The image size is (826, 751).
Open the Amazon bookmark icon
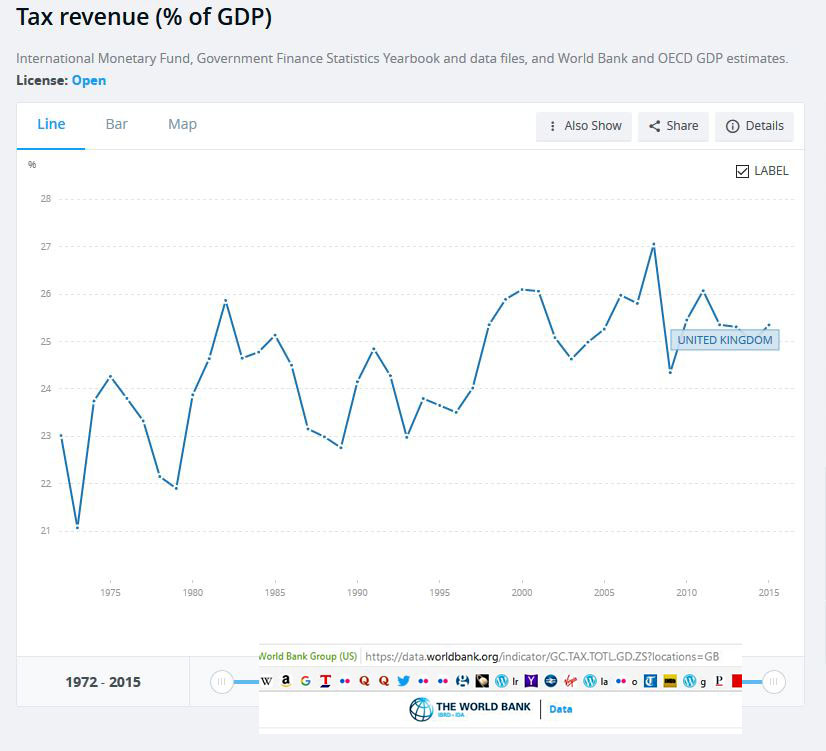click(x=284, y=681)
